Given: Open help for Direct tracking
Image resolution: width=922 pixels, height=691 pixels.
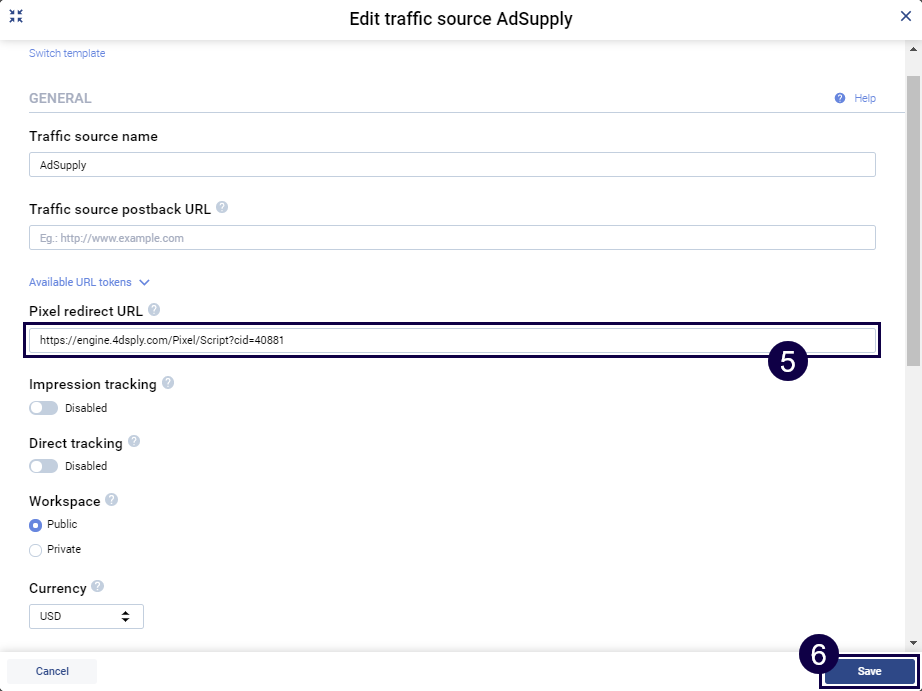Looking at the screenshot, I should (x=134, y=441).
